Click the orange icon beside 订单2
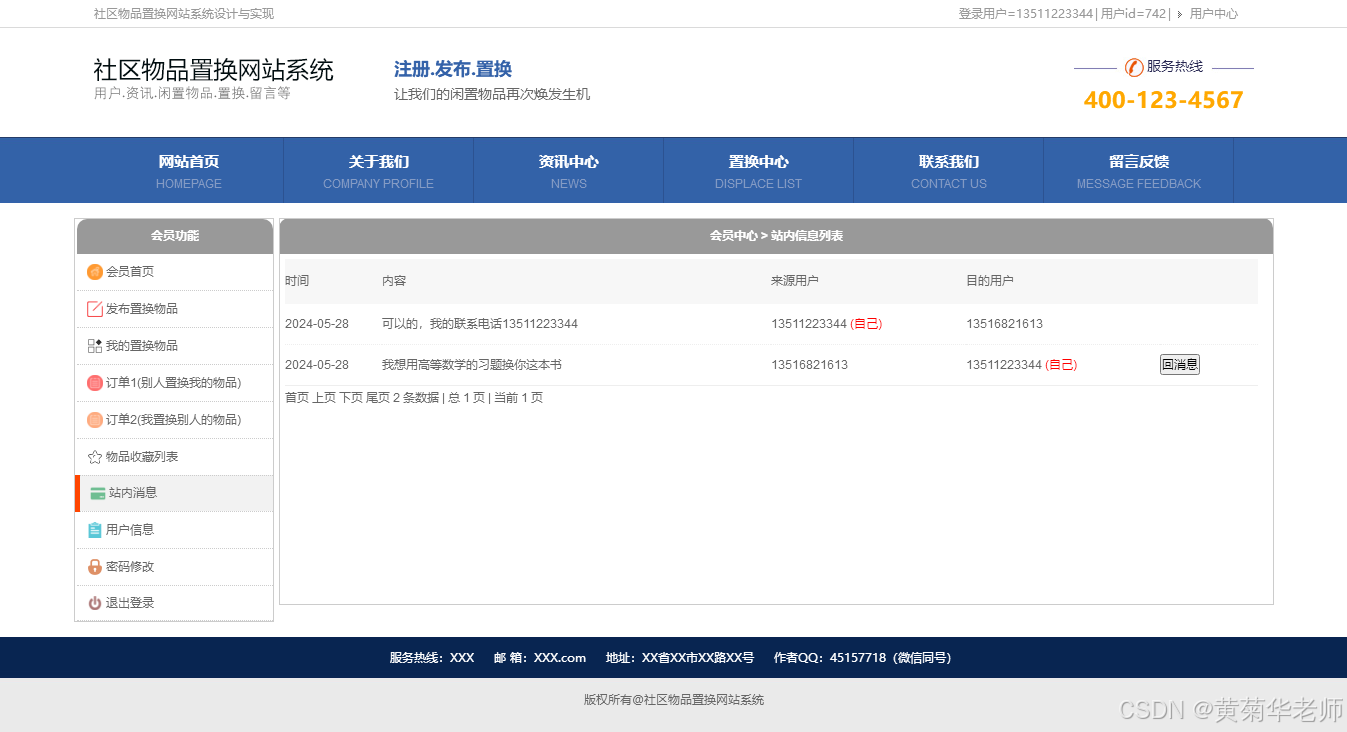The image size is (1347, 732). click(95, 420)
